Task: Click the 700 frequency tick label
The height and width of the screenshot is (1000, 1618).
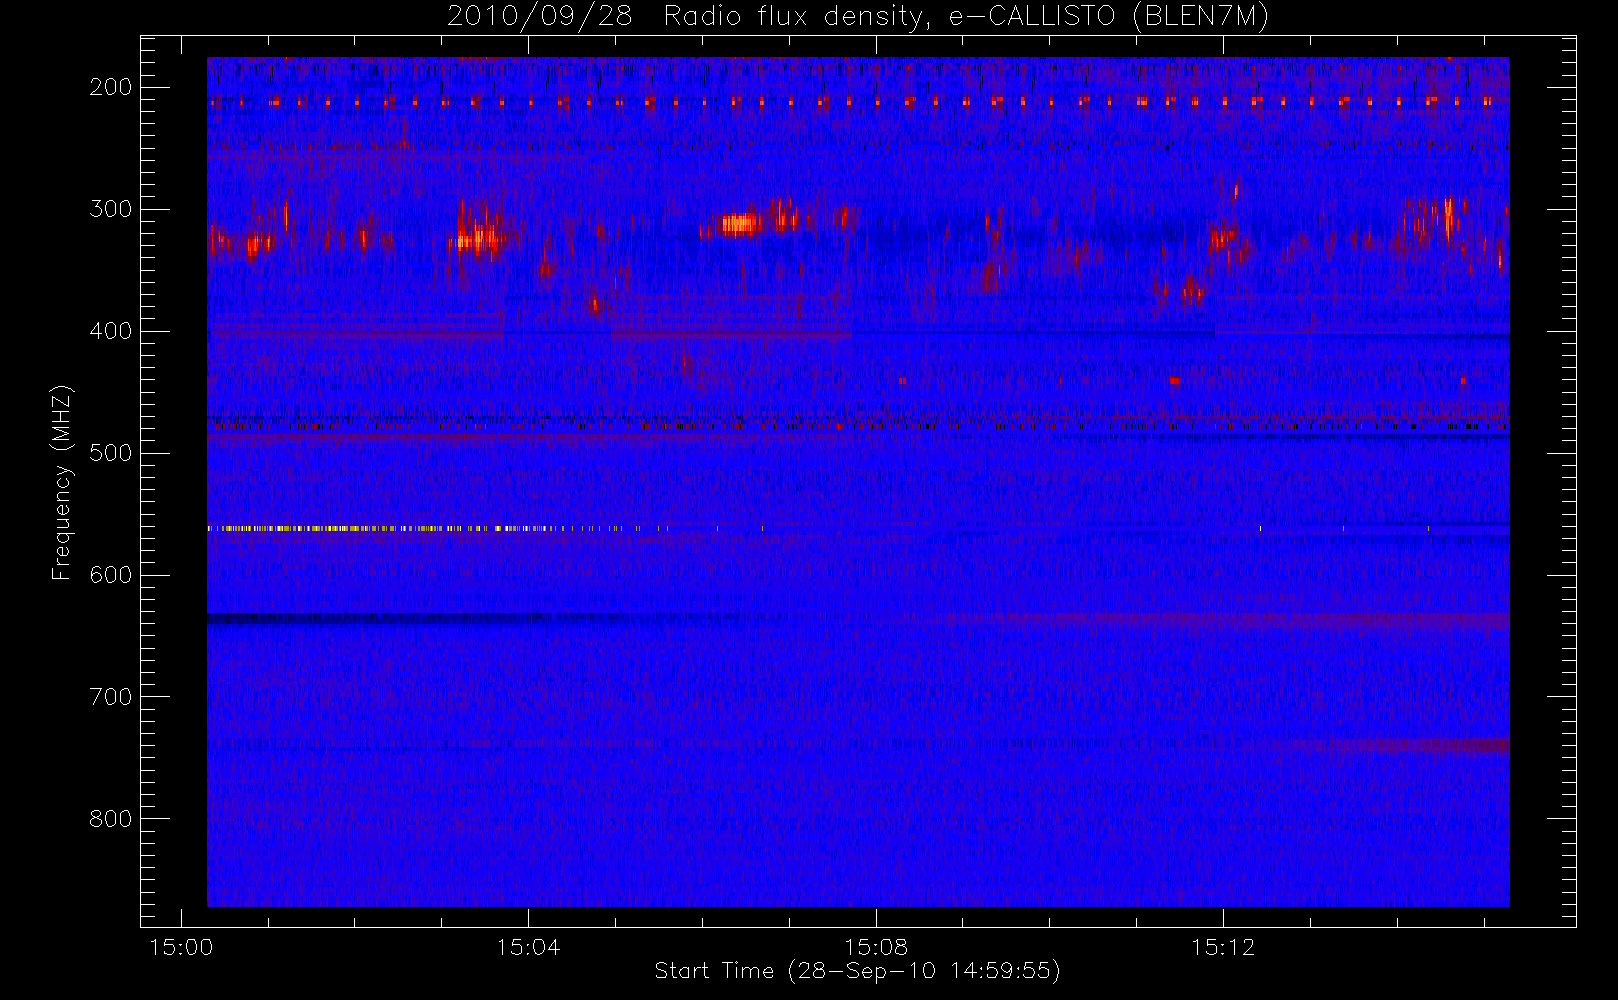Action: point(111,697)
